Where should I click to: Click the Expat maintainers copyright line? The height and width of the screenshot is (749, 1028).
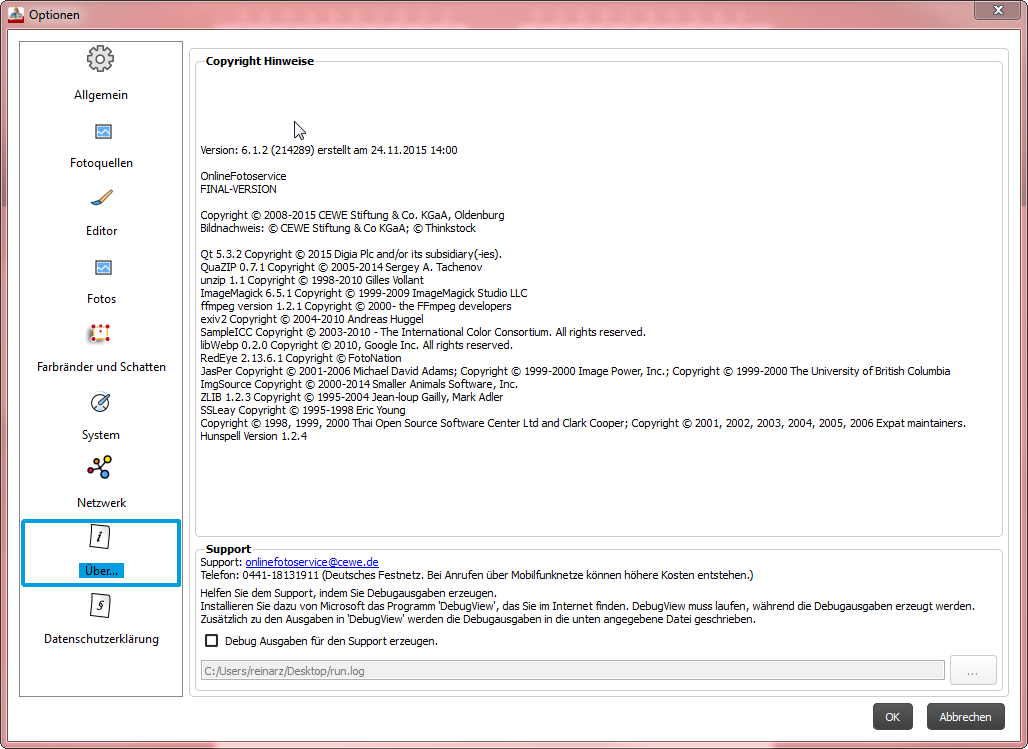pyautogui.click(x=583, y=423)
